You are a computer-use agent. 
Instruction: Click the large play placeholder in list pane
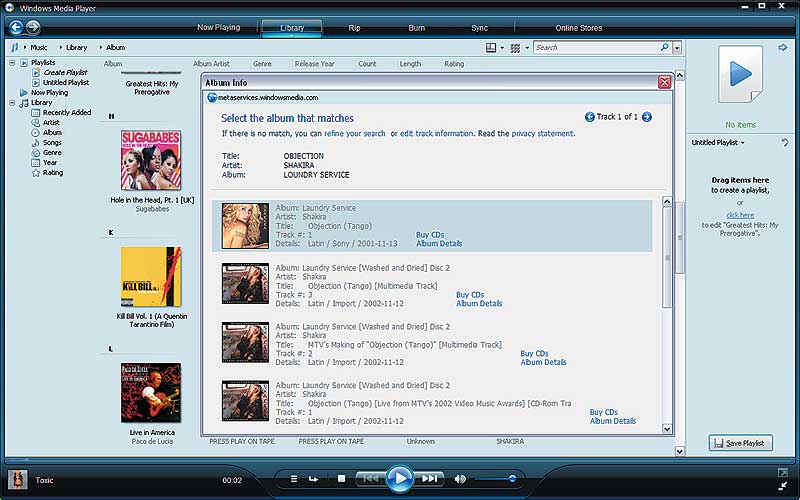tap(740, 74)
